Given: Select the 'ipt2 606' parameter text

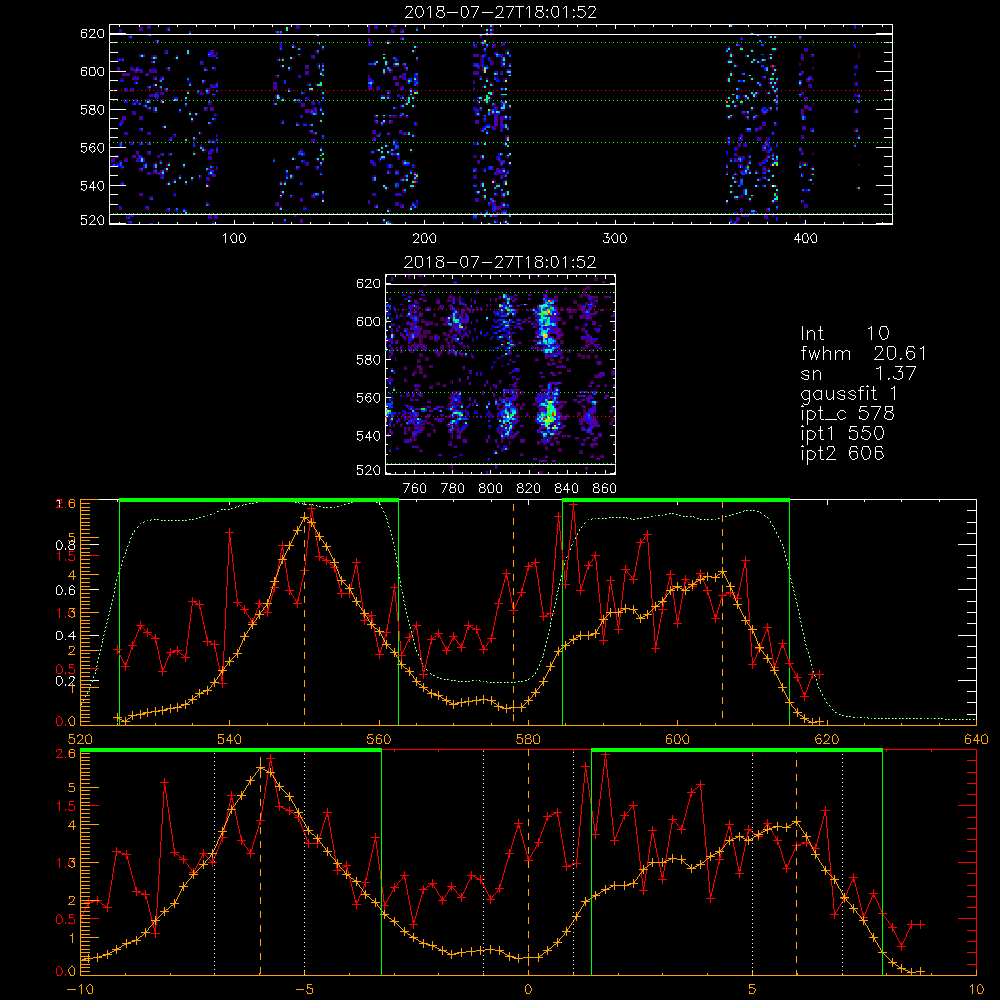Looking at the screenshot, I should [x=842, y=453].
